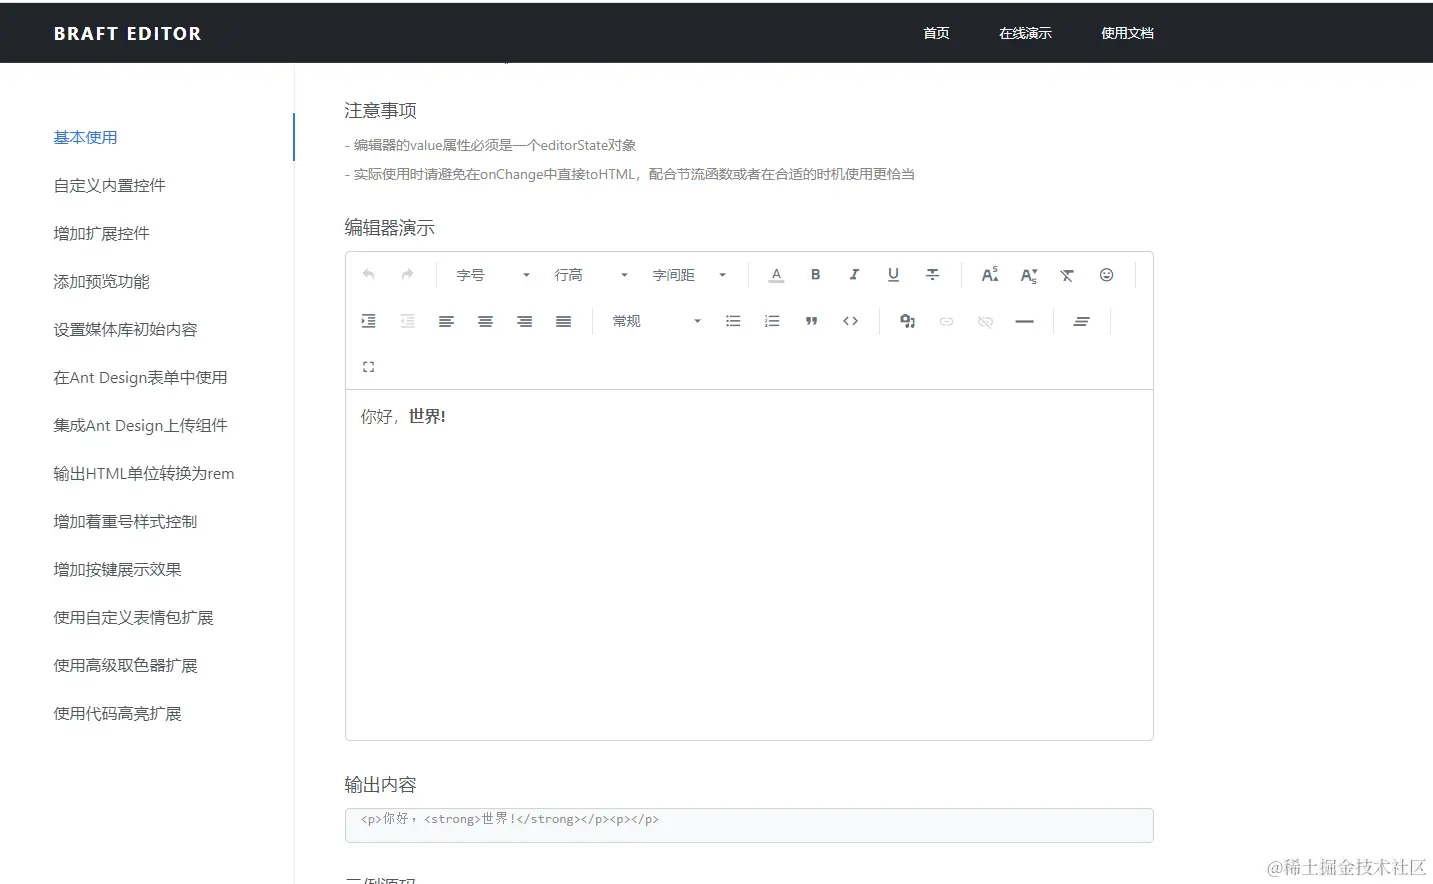
Task: Open the 行高 line height dropdown
Action: tap(591, 275)
